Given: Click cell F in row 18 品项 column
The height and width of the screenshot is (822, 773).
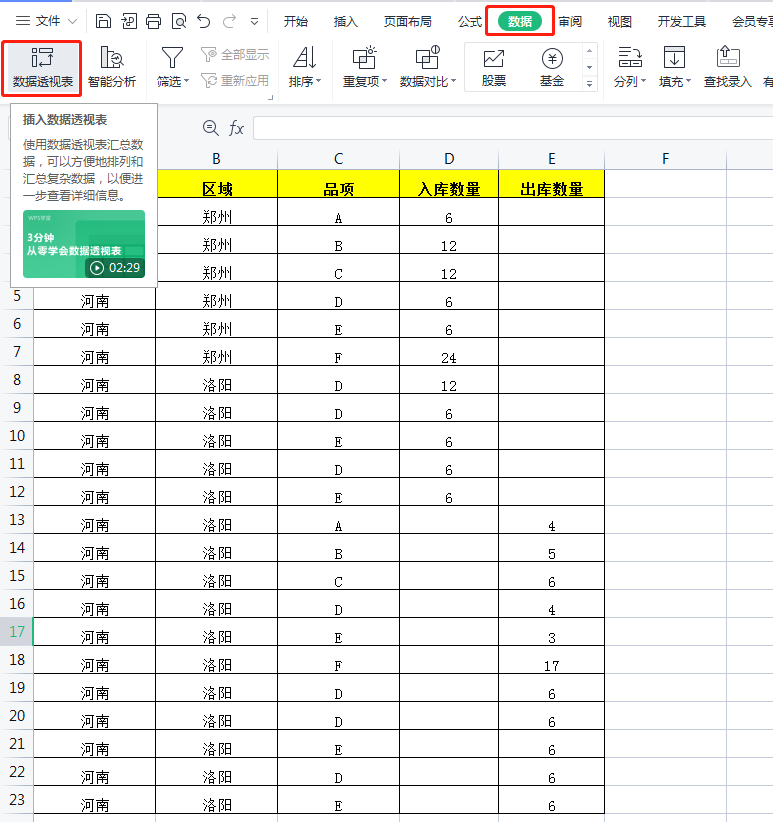Looking at the screenshot, I should pos(339,660).
